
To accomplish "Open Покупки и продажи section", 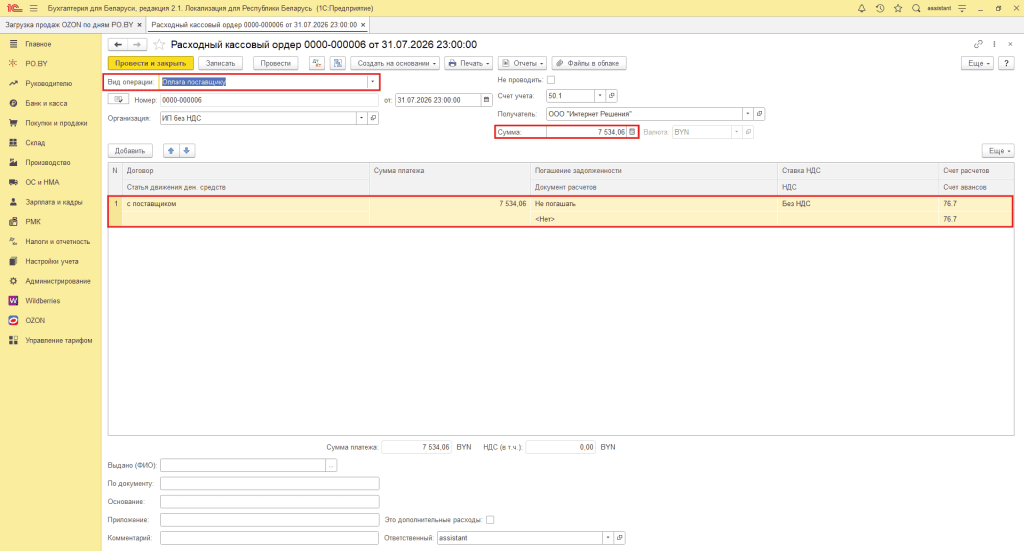I will [x=56, y=123].
